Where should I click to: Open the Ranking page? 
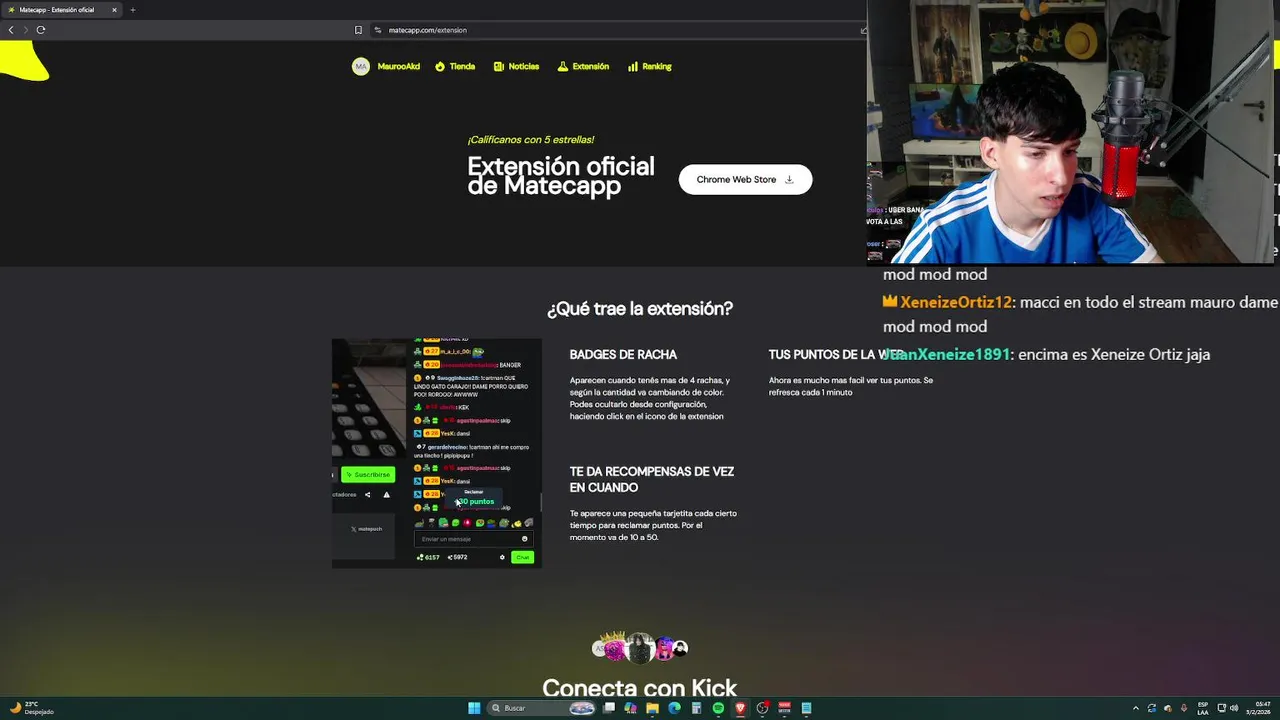(657, 67)
